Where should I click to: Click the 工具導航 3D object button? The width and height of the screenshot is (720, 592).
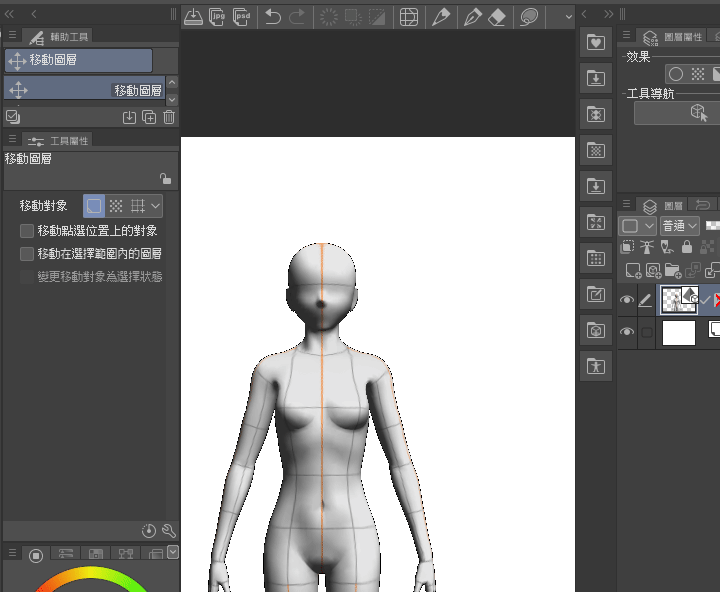tap(676, 113)
